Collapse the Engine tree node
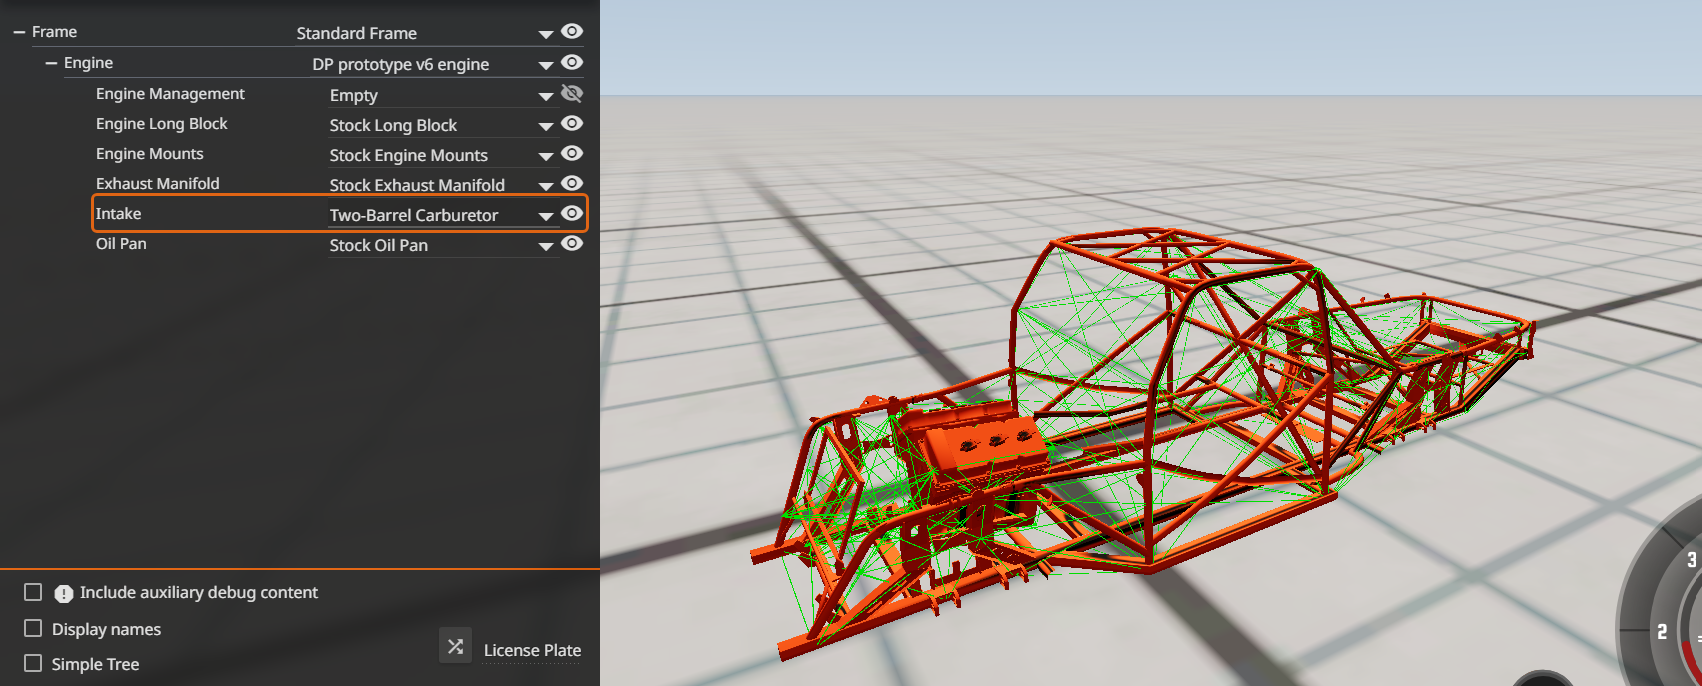 51,62
